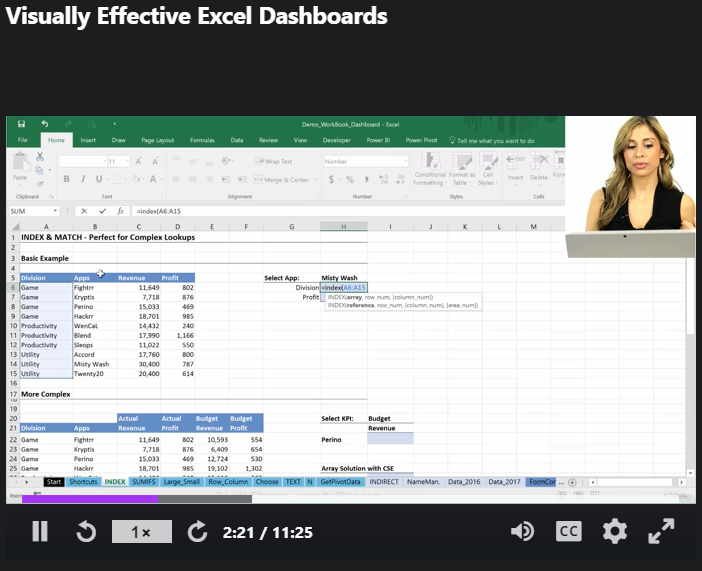This screenshot has height=571, width=702.
Task: Toggle Underline formatting
Action: pyautogui.click(x=98, y=179)
